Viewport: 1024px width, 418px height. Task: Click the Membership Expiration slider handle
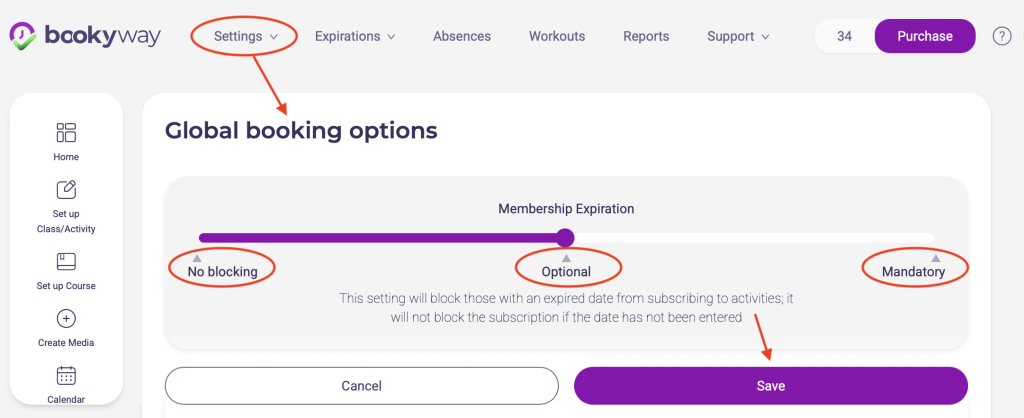pyautogui.click(x=565, y=238)
